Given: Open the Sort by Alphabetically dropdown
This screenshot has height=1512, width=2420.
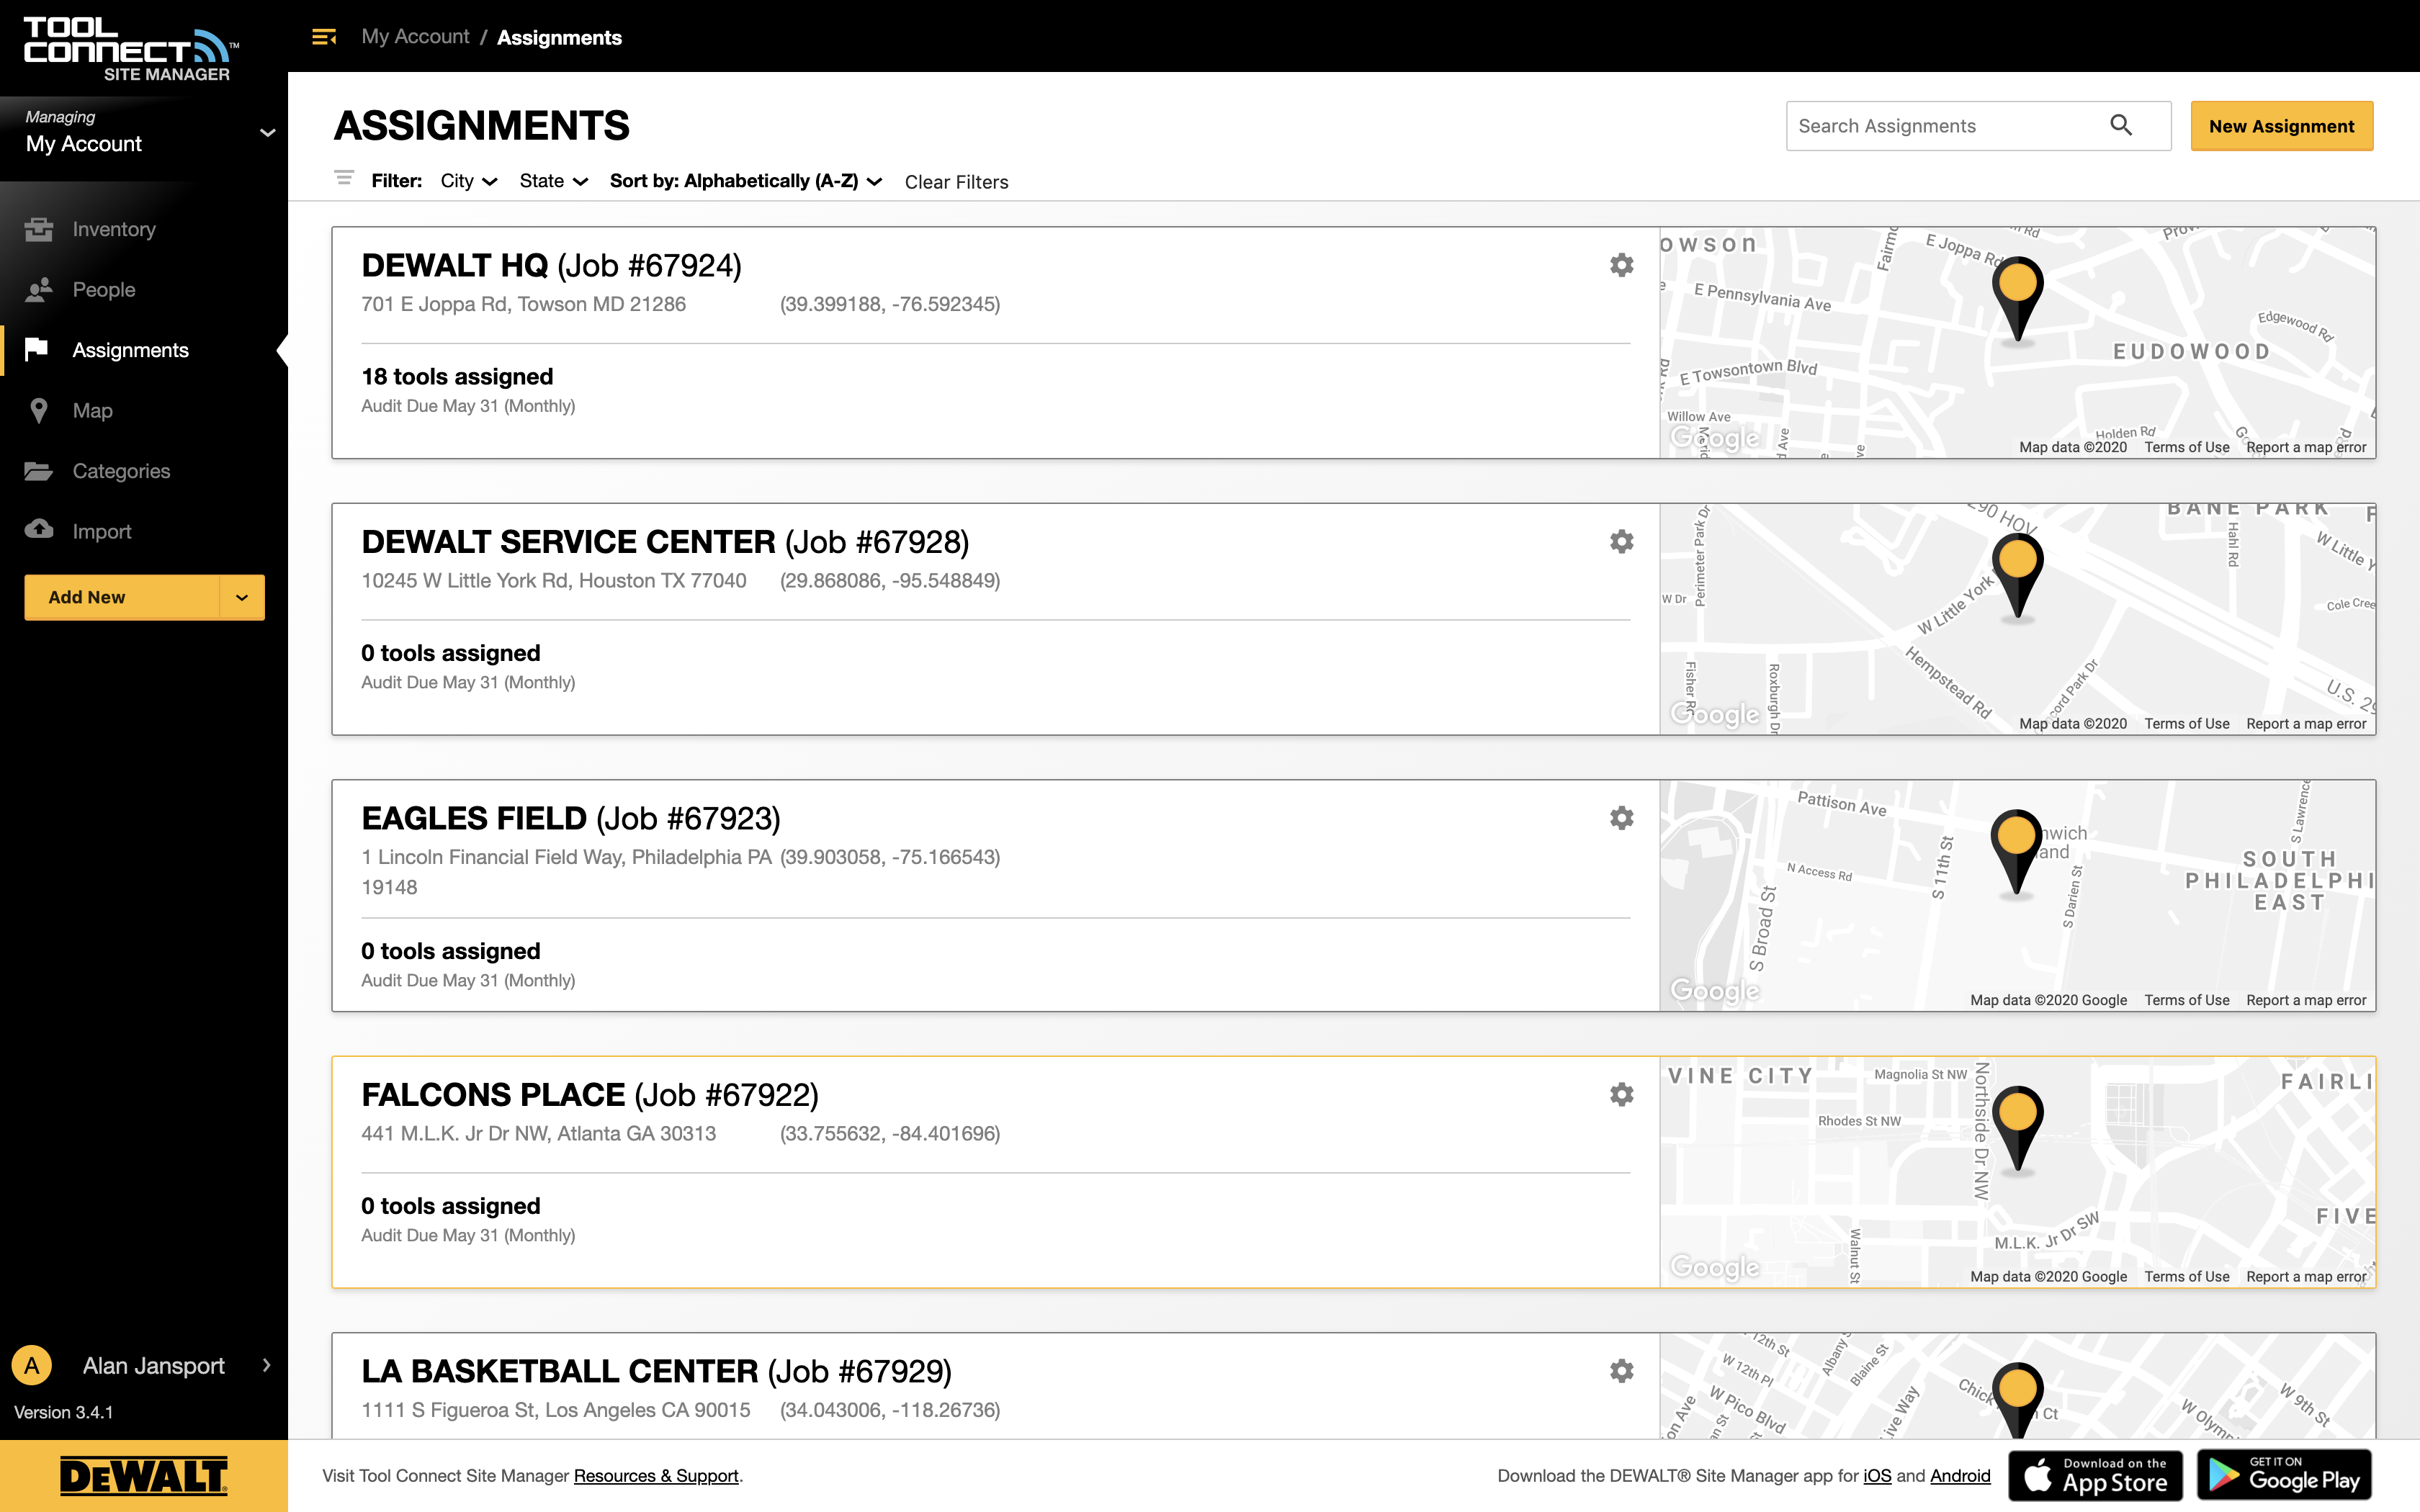Looking at the screenshot, I should point(746,181).
